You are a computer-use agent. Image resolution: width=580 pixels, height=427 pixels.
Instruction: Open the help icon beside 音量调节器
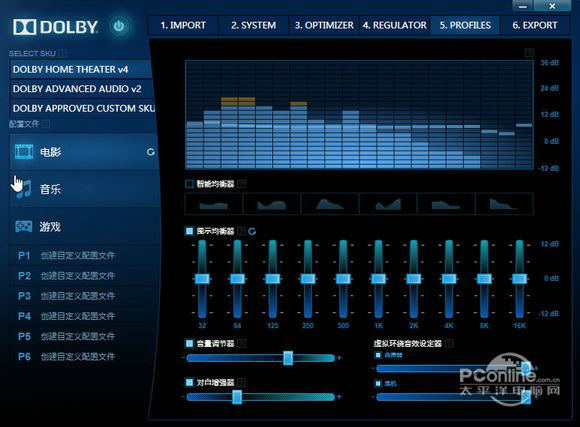(241, 343)
